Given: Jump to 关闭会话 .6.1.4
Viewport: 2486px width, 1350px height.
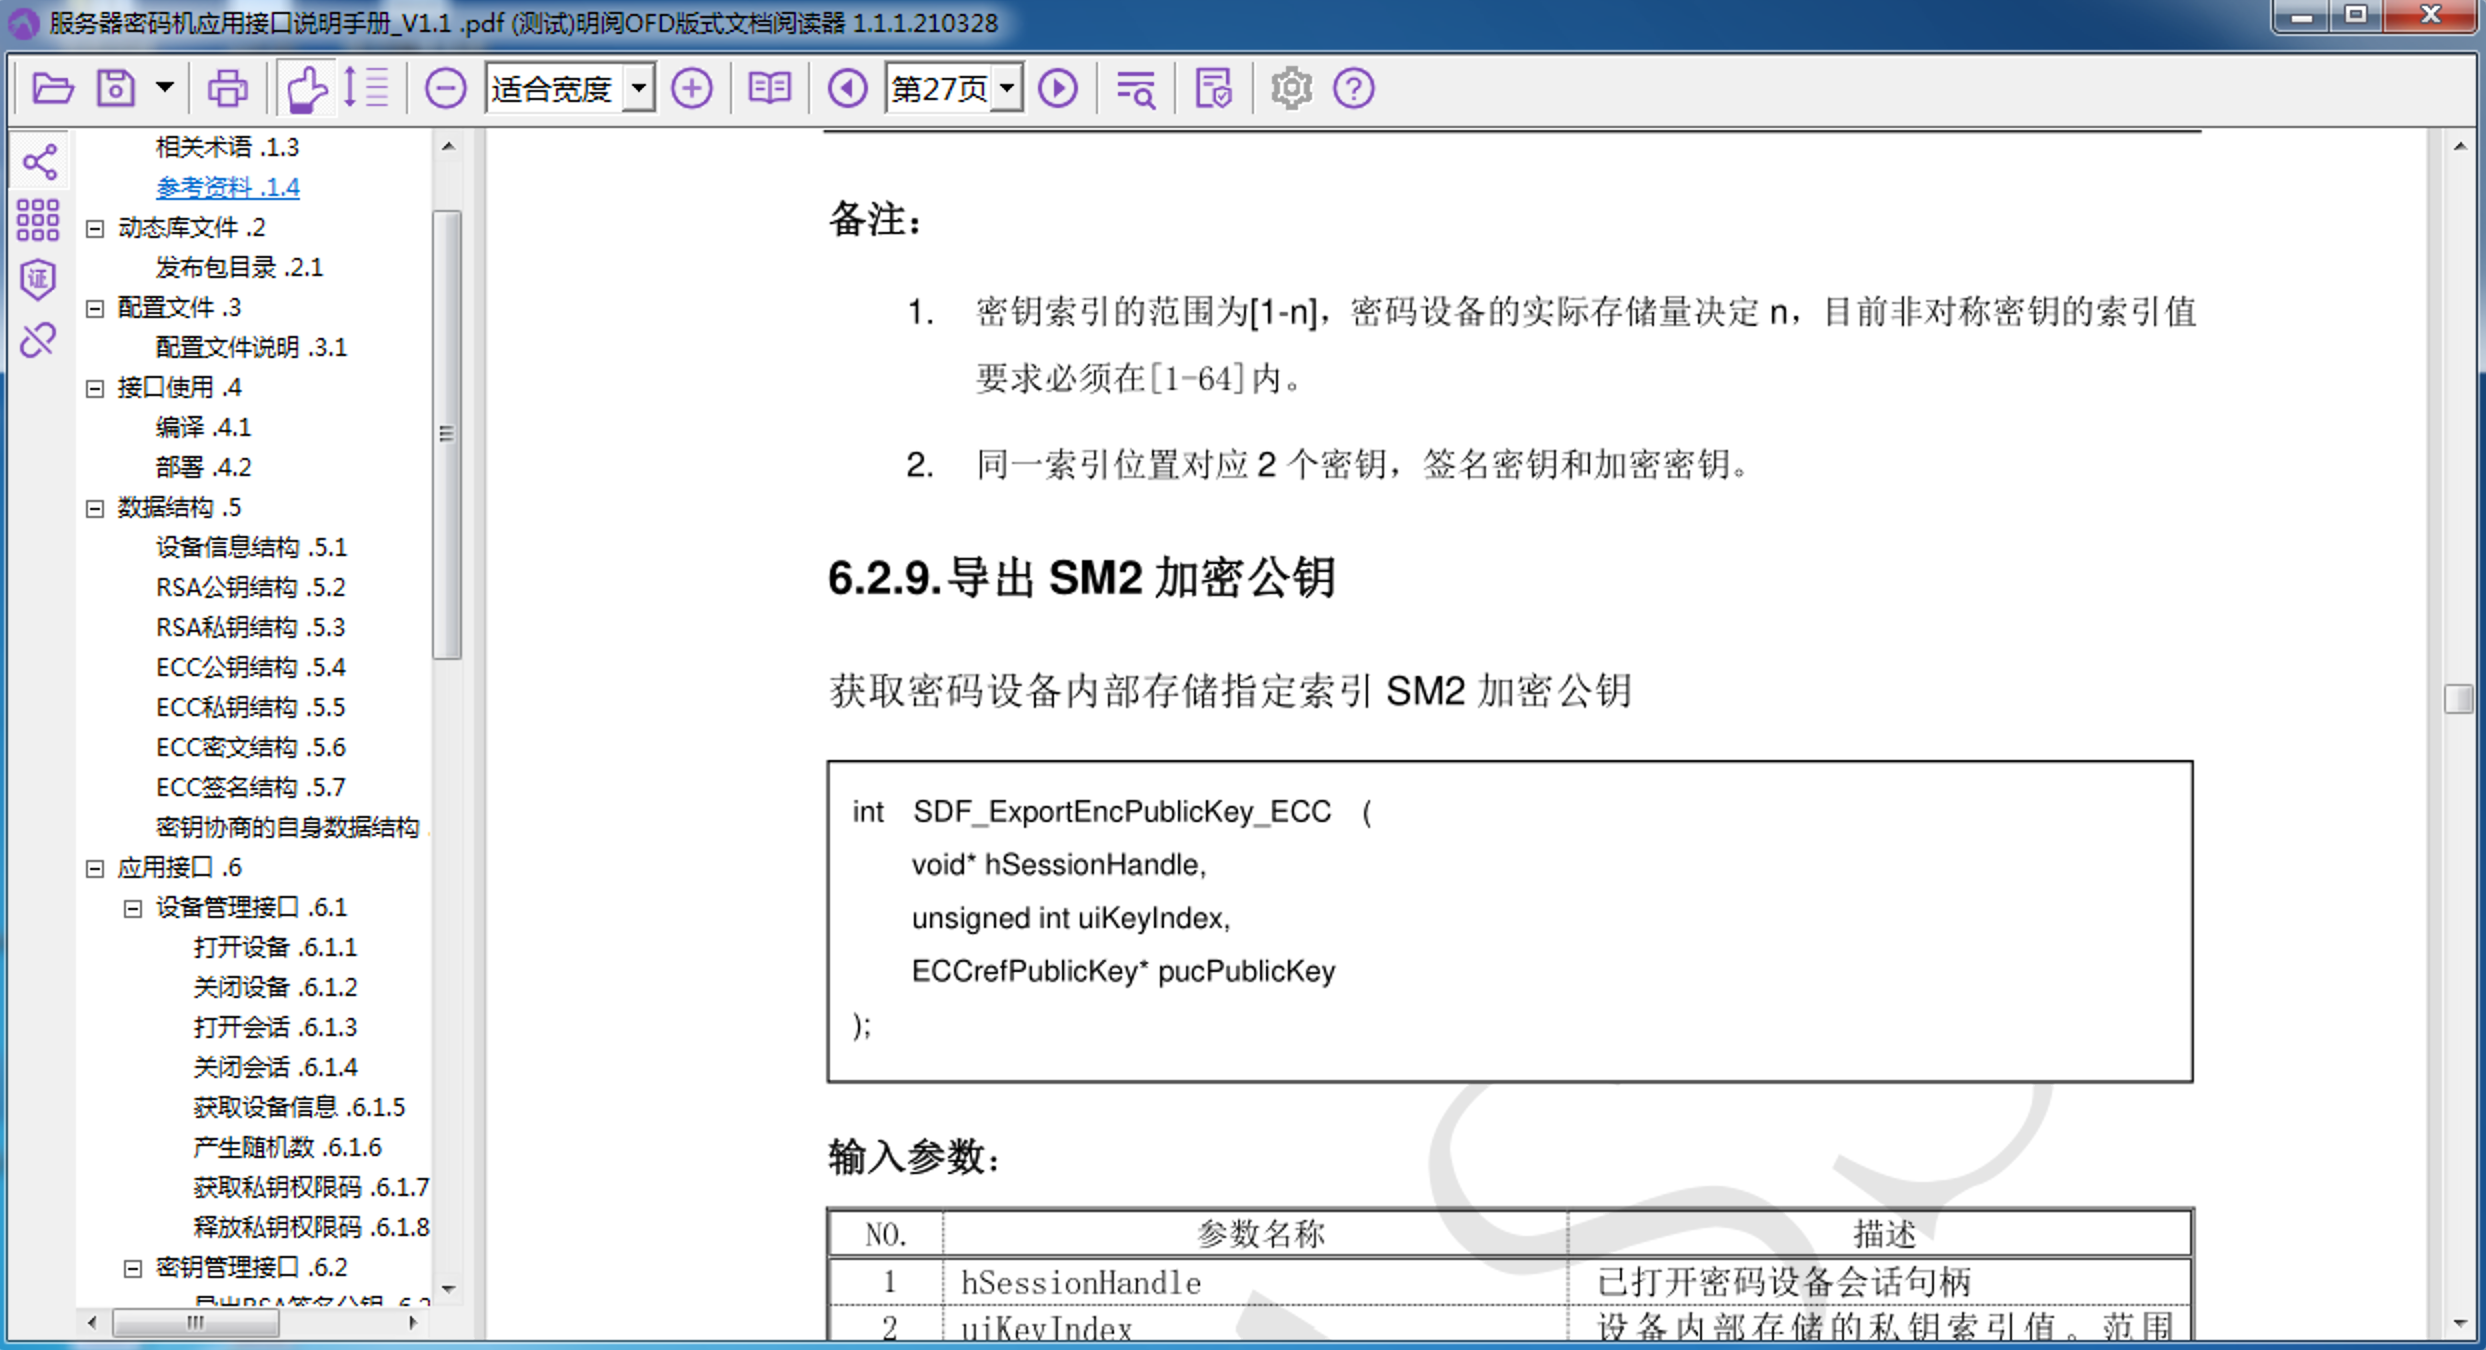Looking at the screenshot, I should (x=275, y=1067).
